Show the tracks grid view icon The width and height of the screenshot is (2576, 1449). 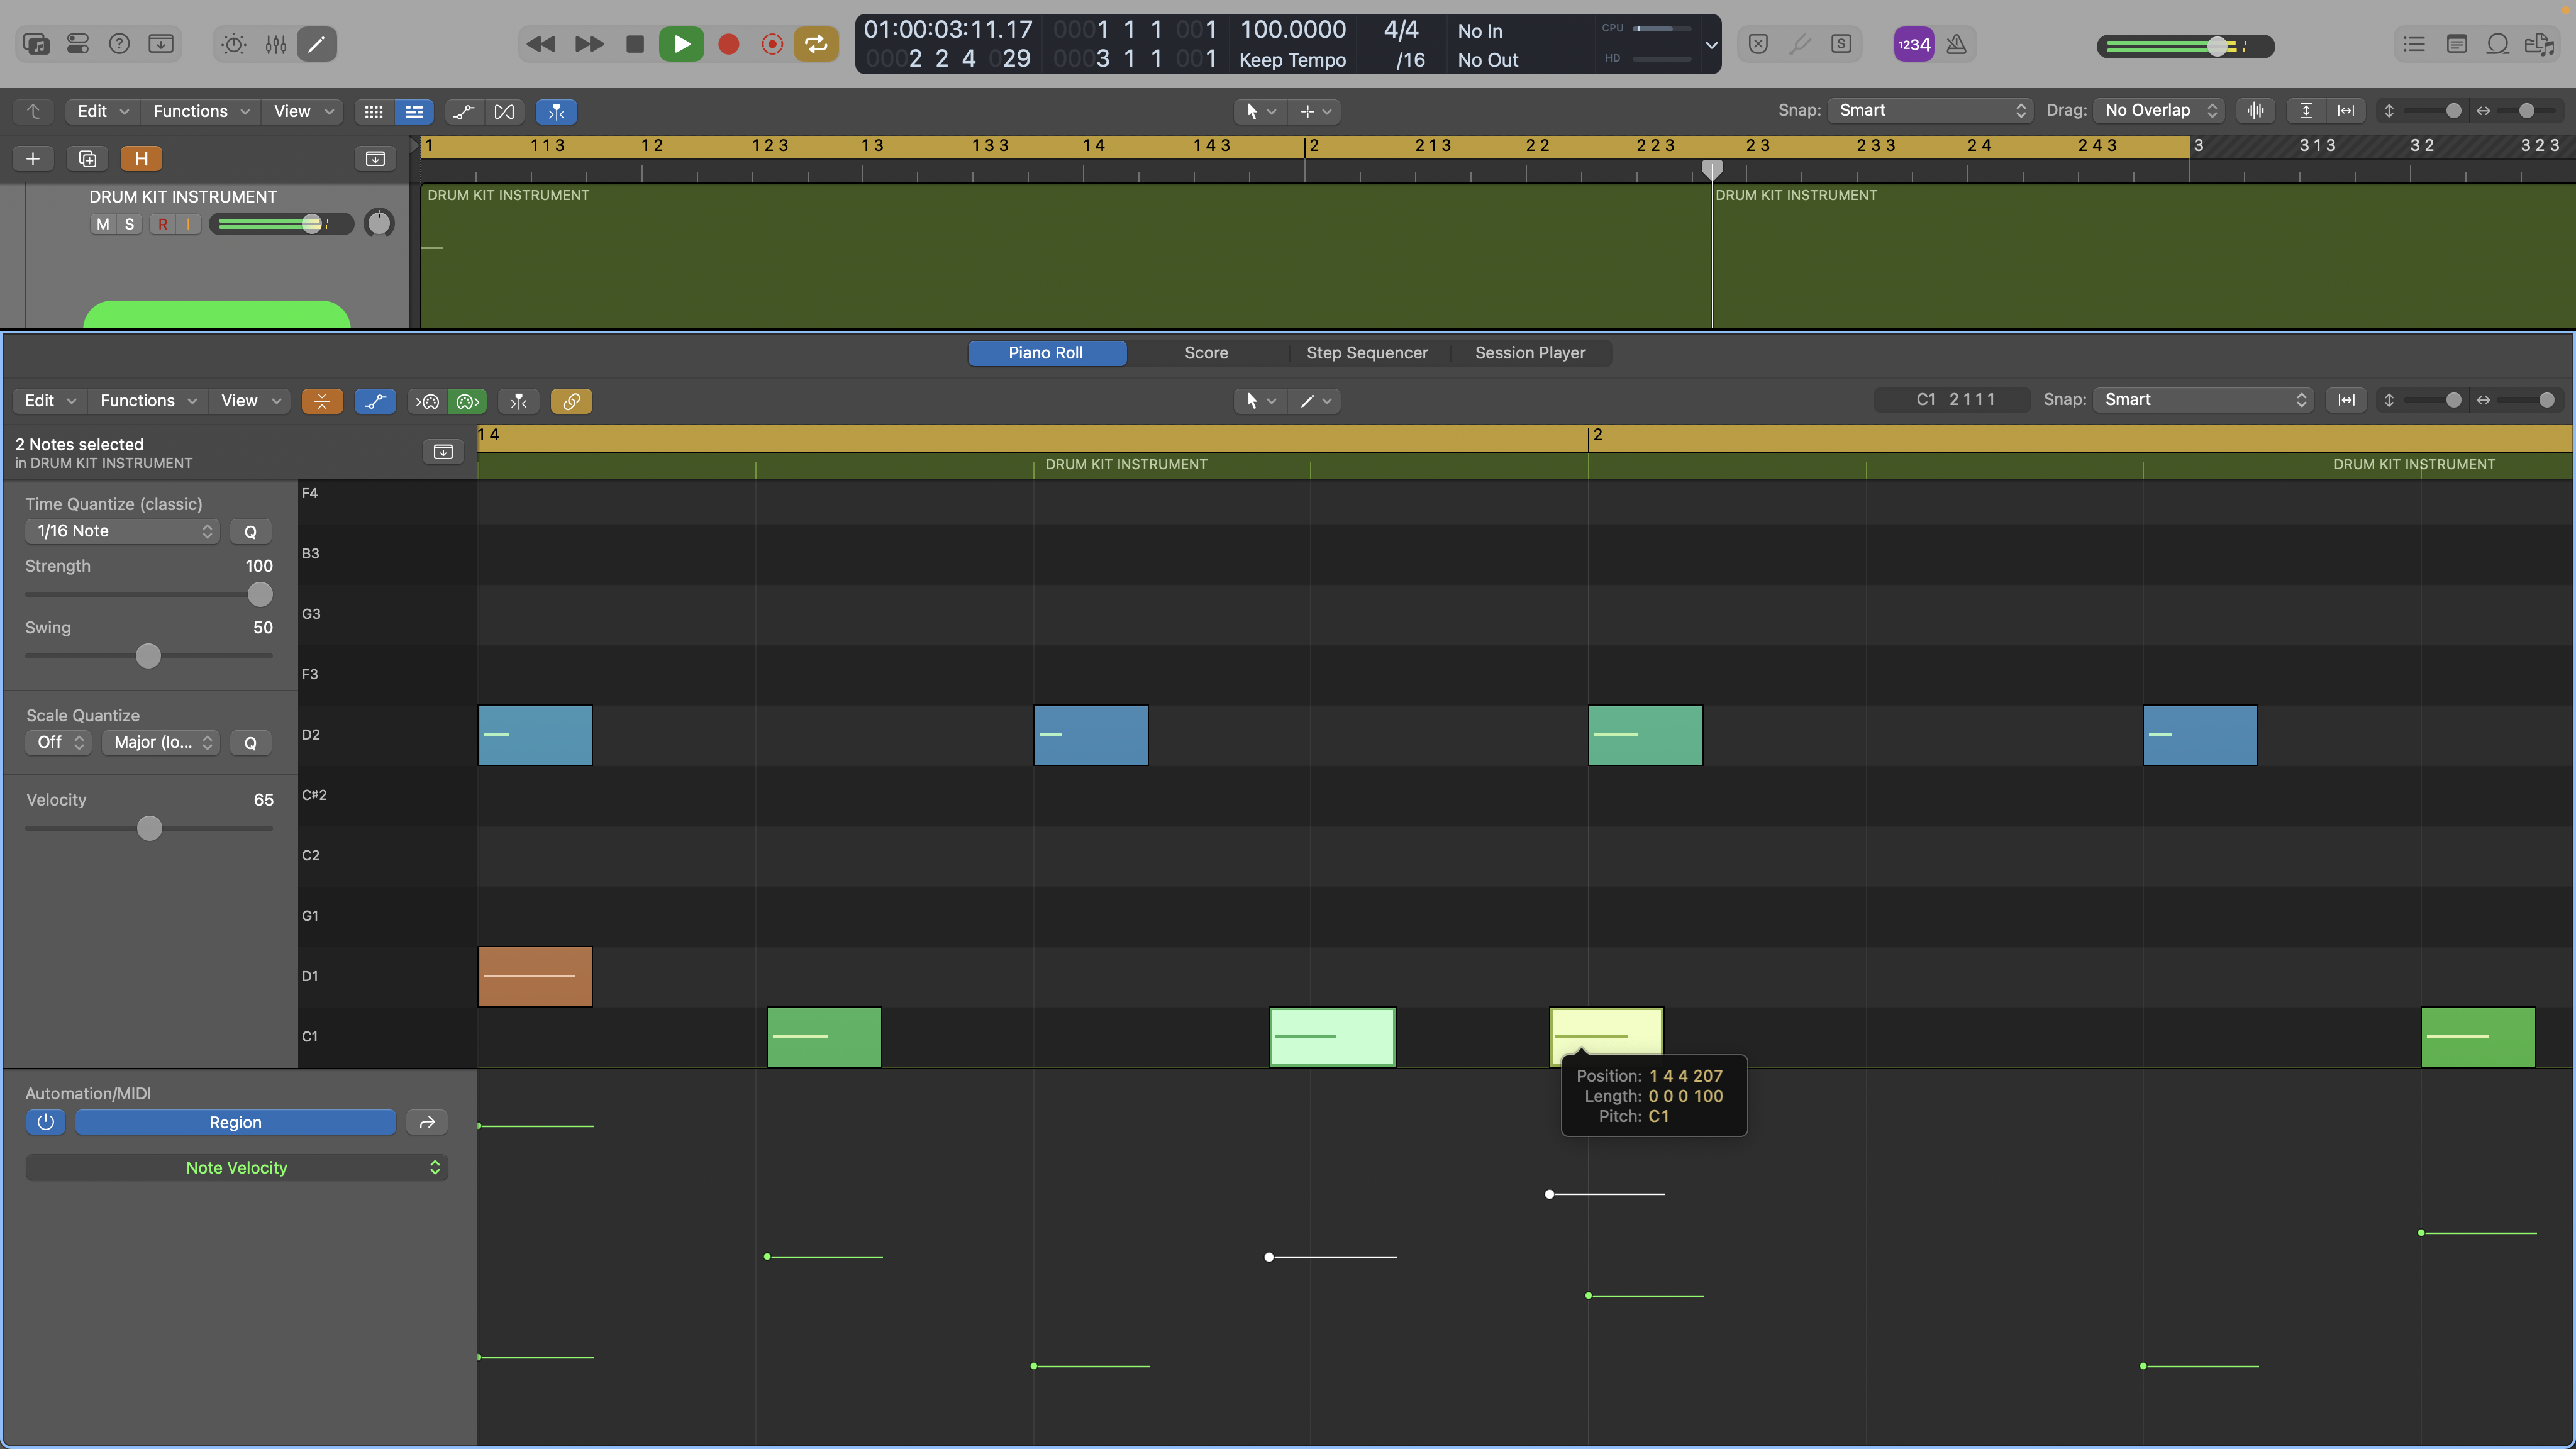pos(374,112)
